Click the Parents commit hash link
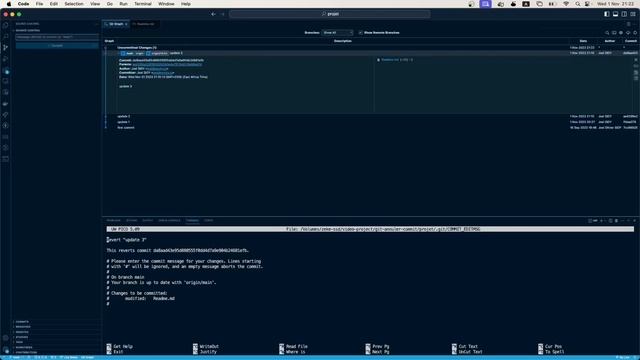 167,64
